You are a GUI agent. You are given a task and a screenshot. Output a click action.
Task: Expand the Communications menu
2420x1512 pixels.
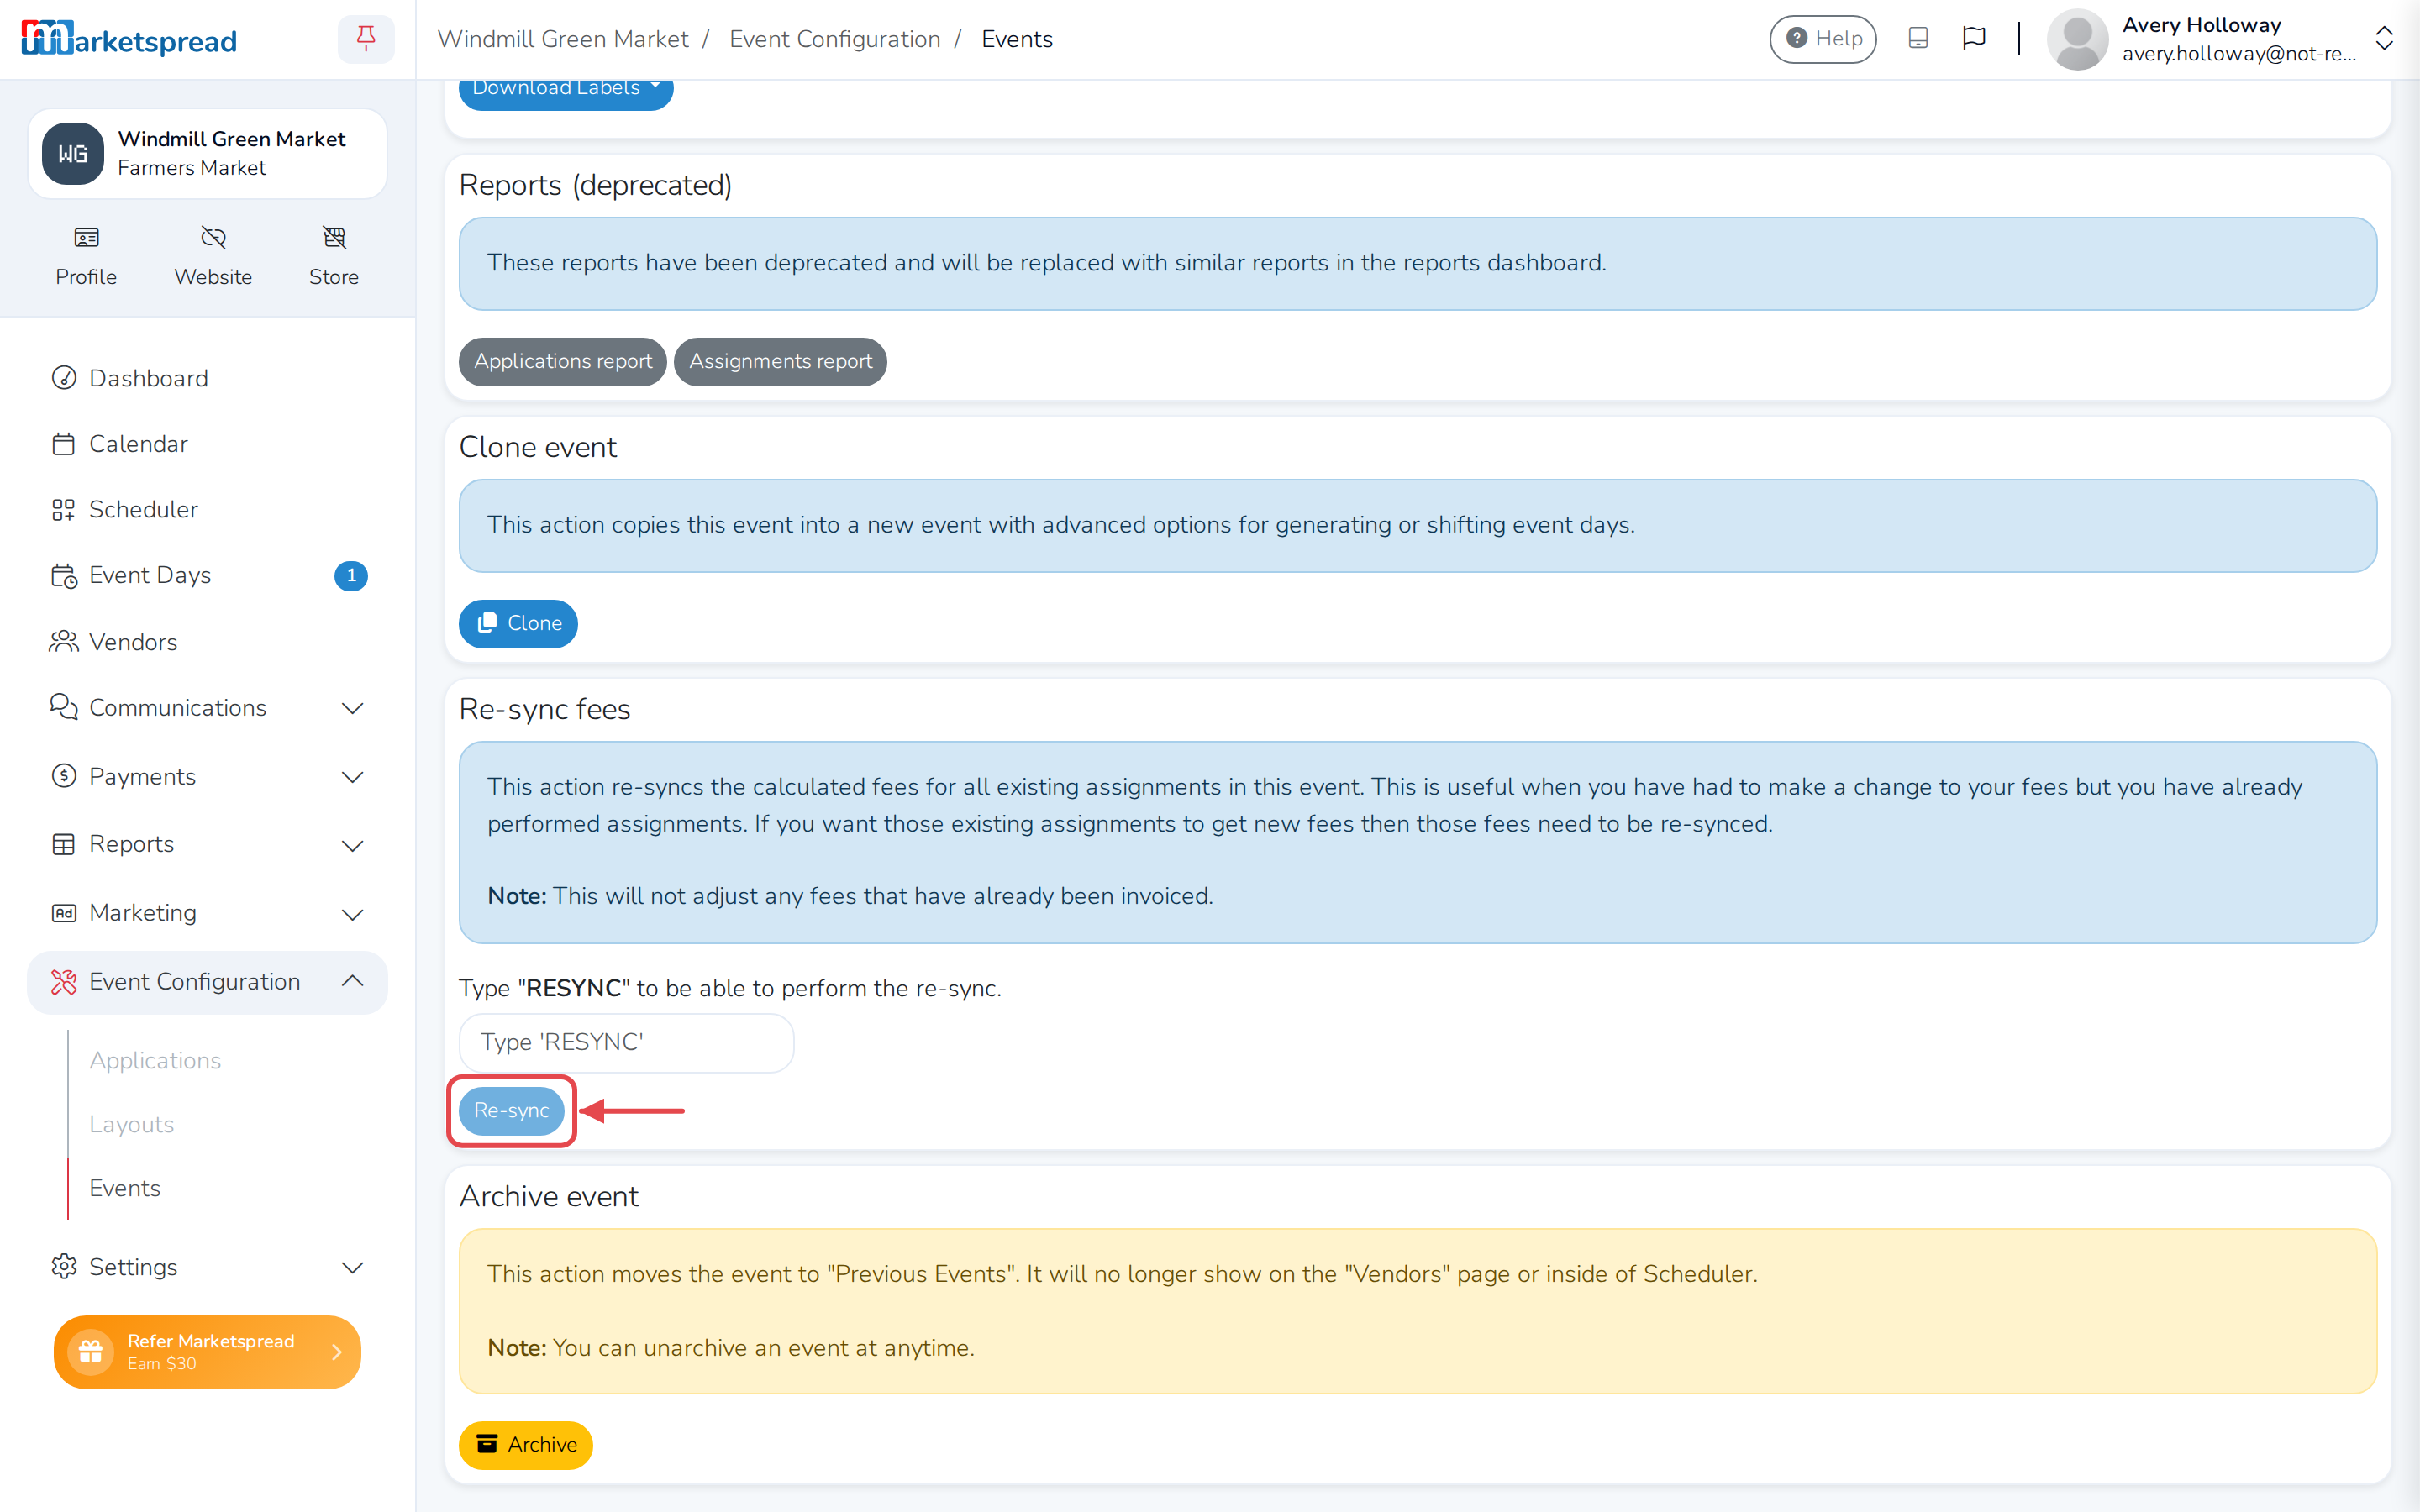pos(207,708)
